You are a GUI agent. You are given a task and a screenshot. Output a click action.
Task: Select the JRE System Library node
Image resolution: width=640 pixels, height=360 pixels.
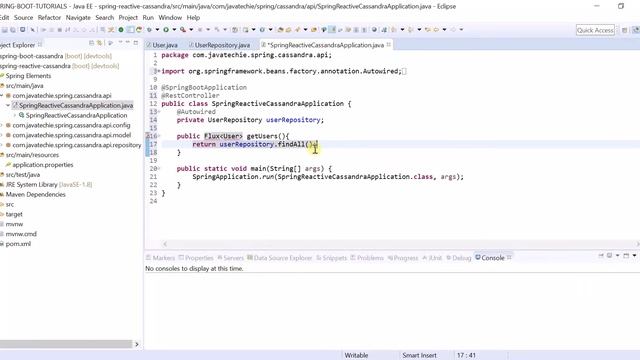tap(48, 184)
